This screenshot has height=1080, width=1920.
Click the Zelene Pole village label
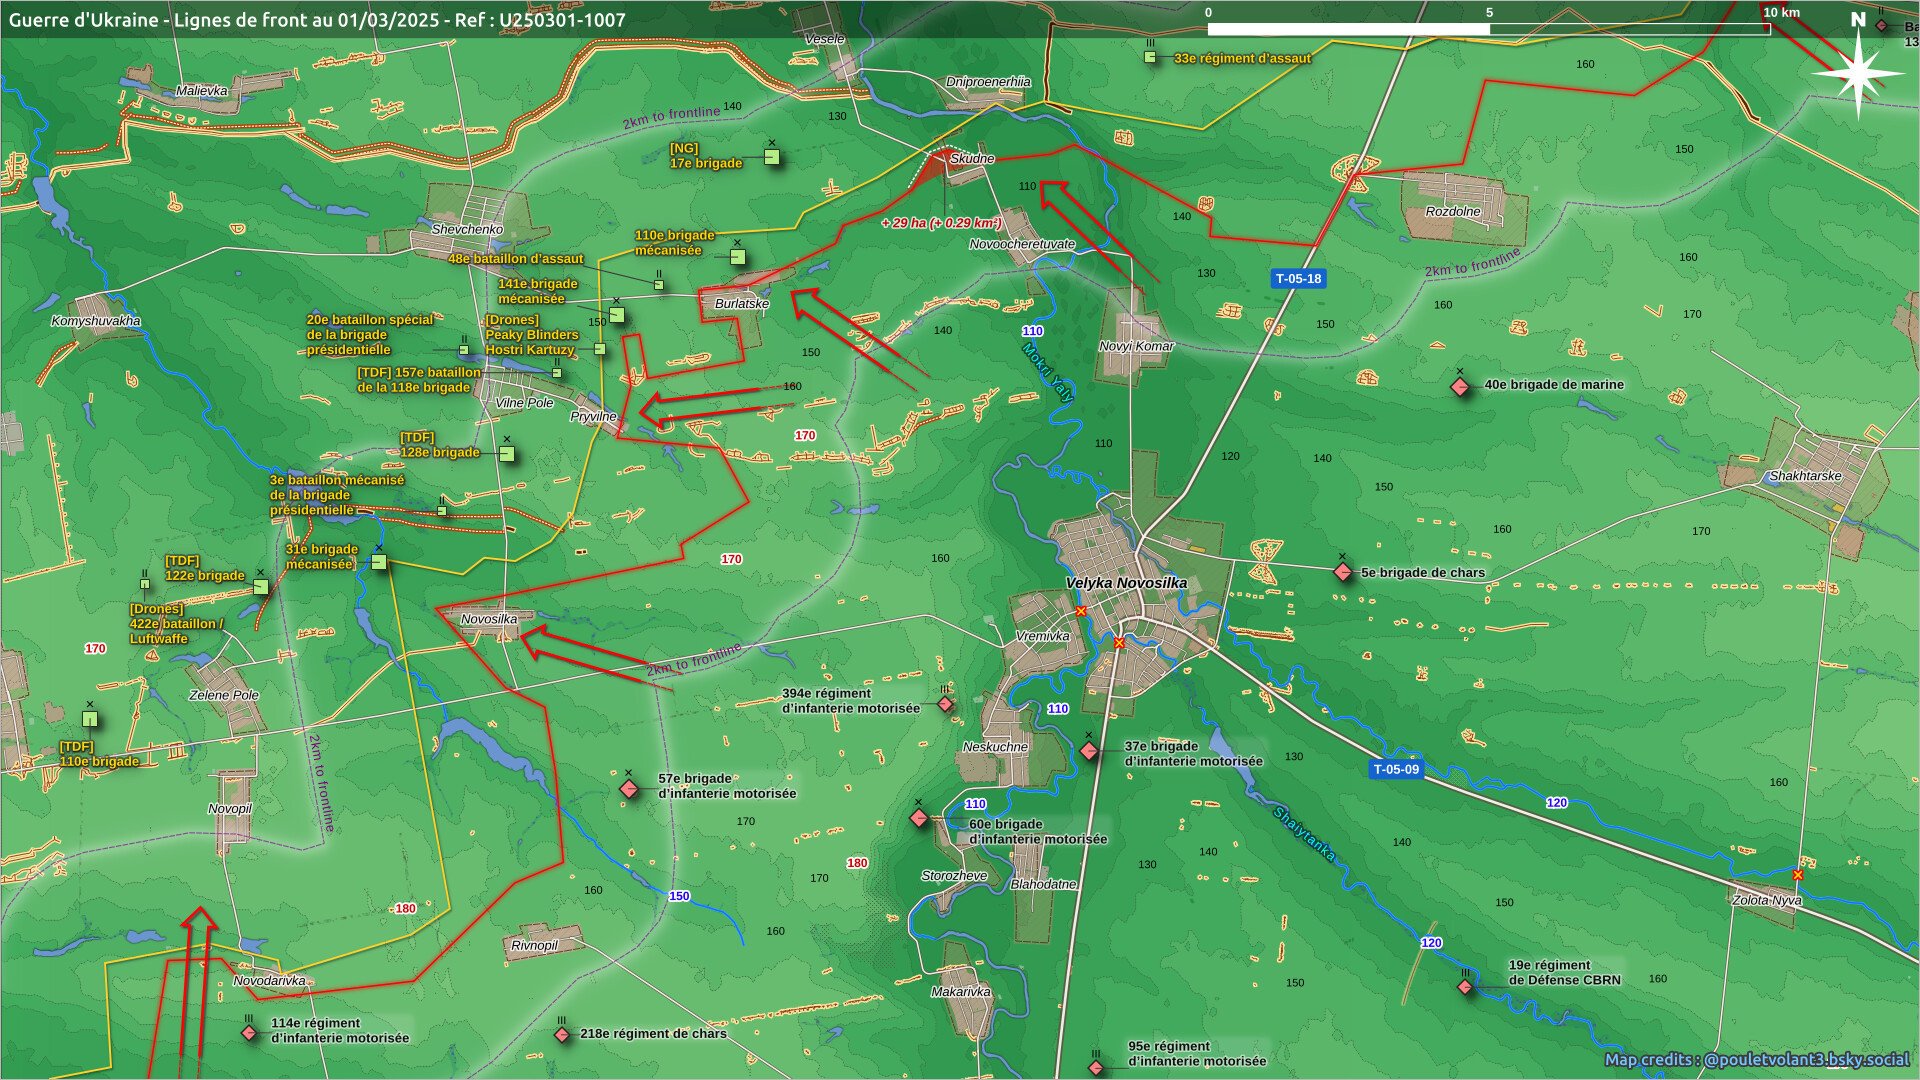(x=224, y=695)
